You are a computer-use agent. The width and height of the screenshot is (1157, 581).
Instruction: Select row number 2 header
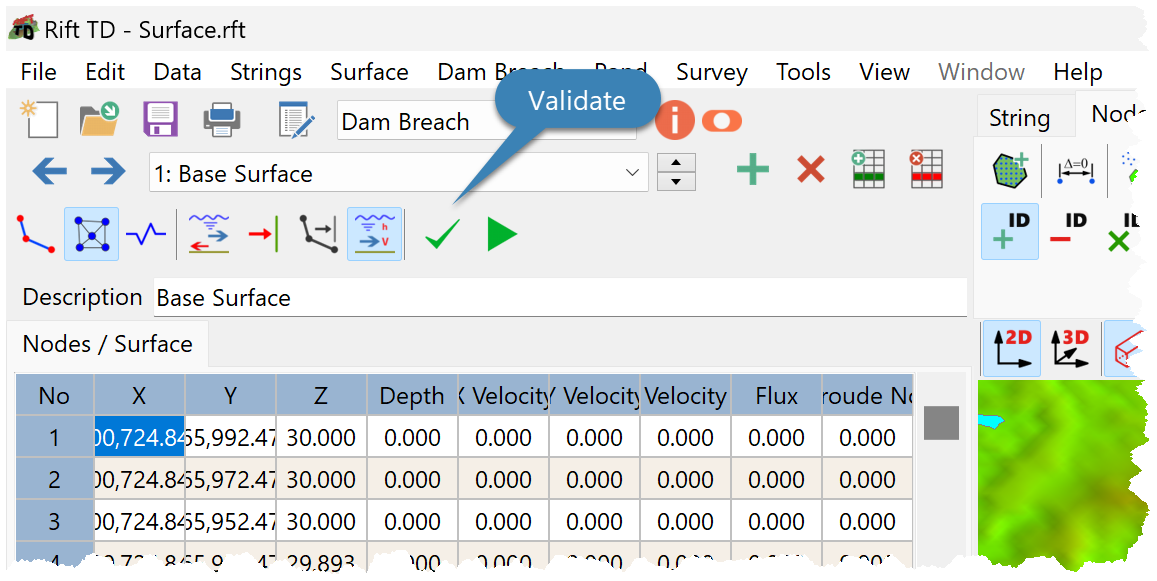coord(55,479)
